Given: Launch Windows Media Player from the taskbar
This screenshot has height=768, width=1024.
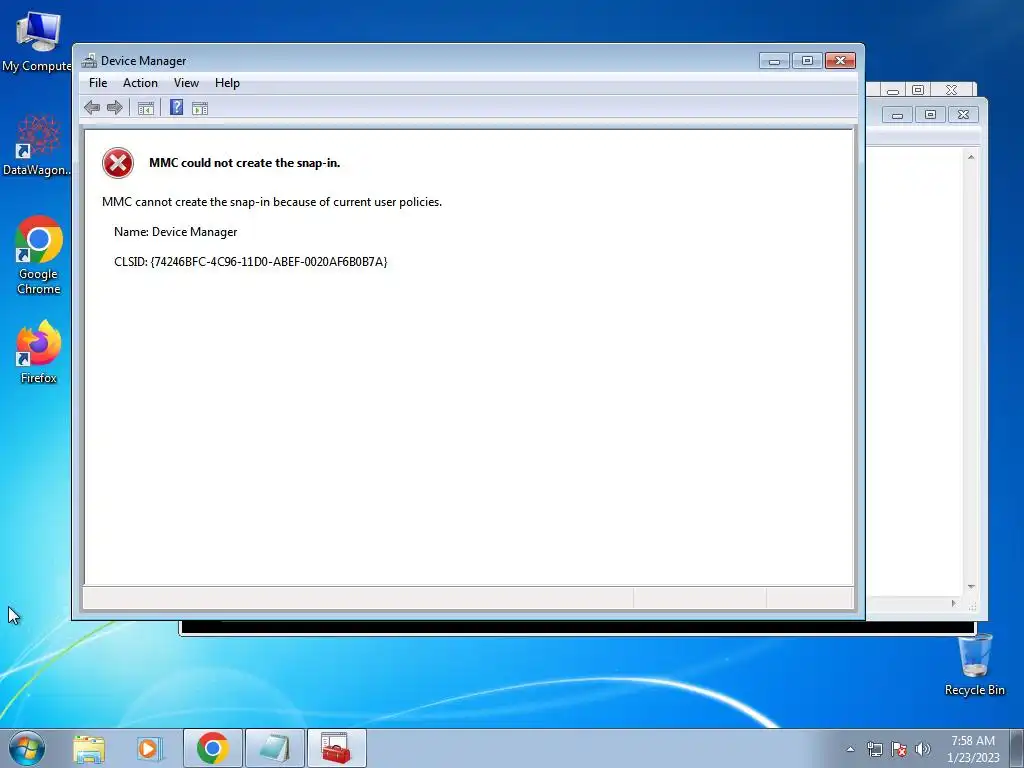Looking at the screenshot, I should click(150, 748).
